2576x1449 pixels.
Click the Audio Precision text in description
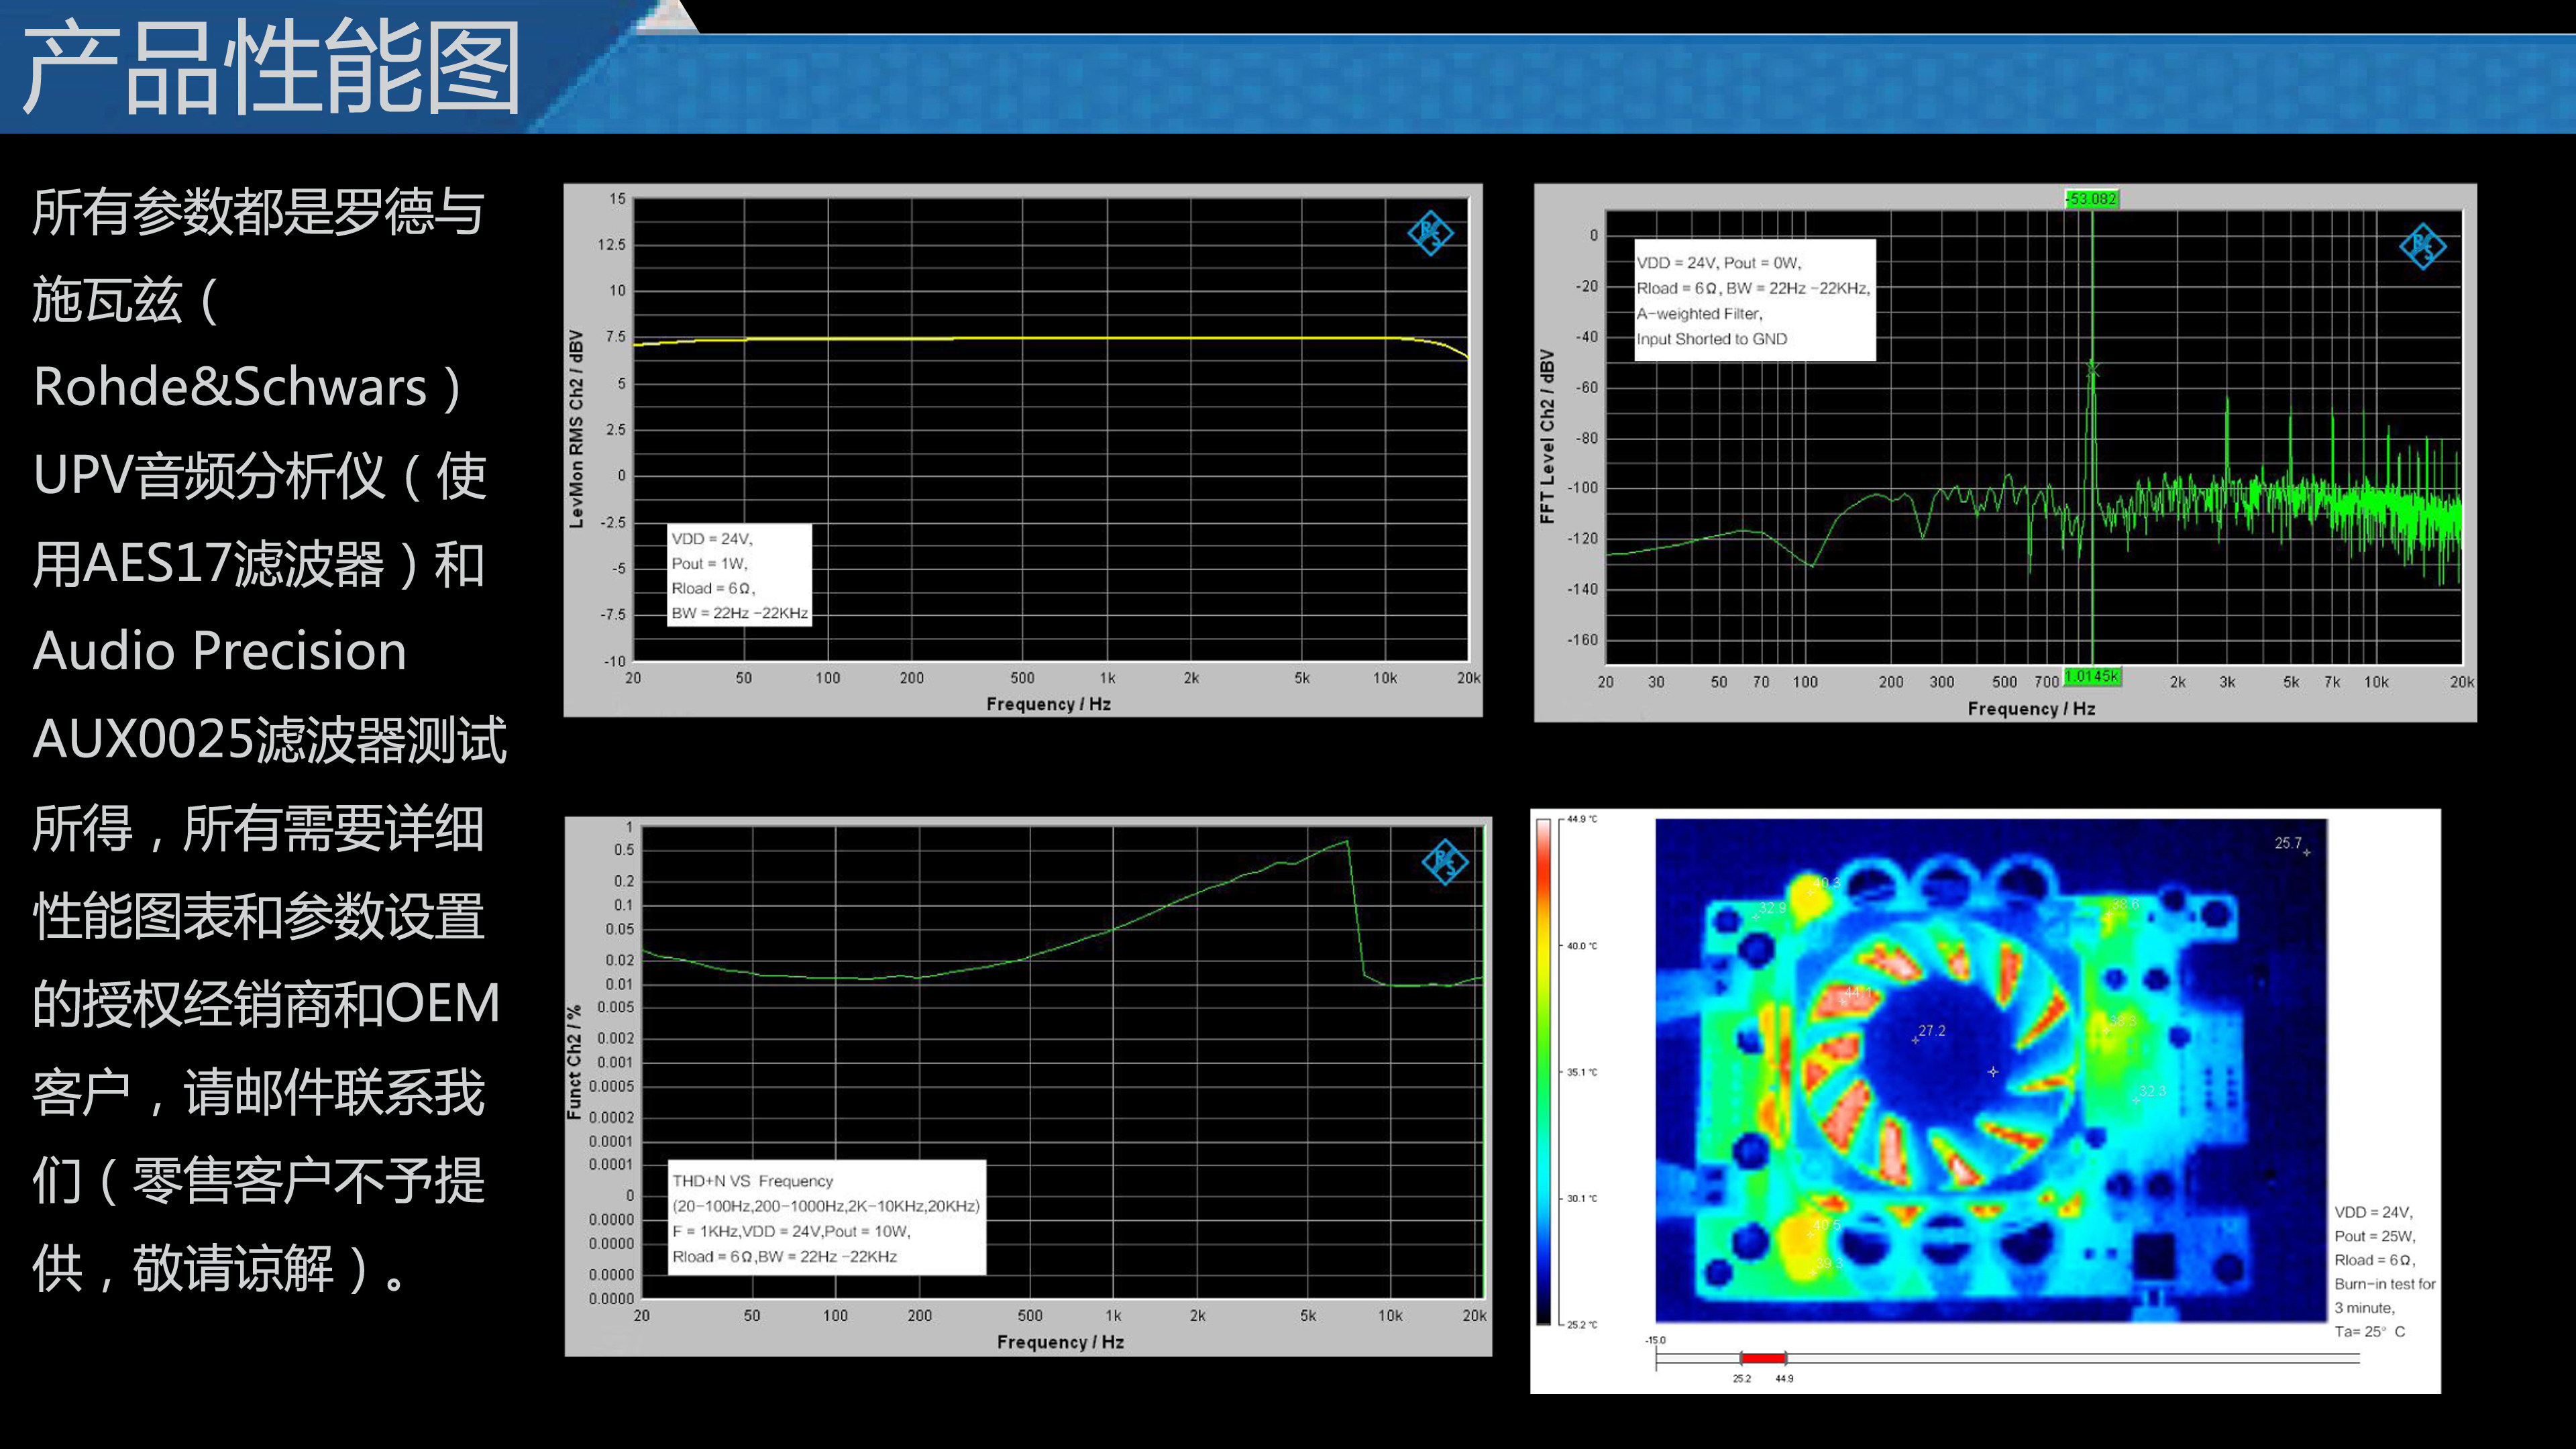[x=220, y=651]
